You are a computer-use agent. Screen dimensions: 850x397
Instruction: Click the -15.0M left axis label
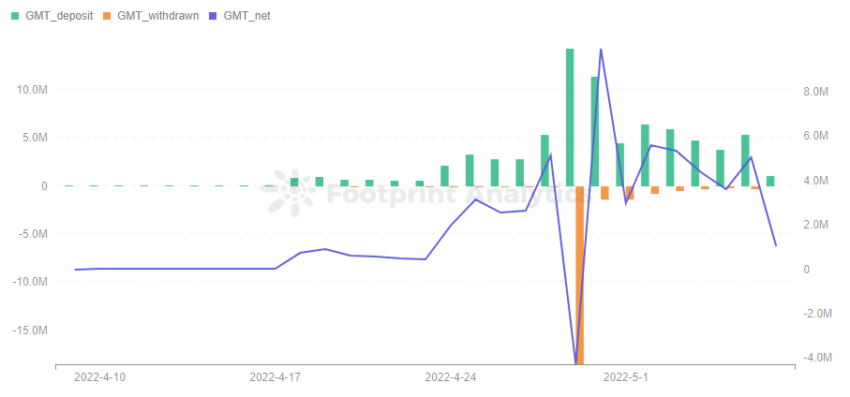[33, 330]
